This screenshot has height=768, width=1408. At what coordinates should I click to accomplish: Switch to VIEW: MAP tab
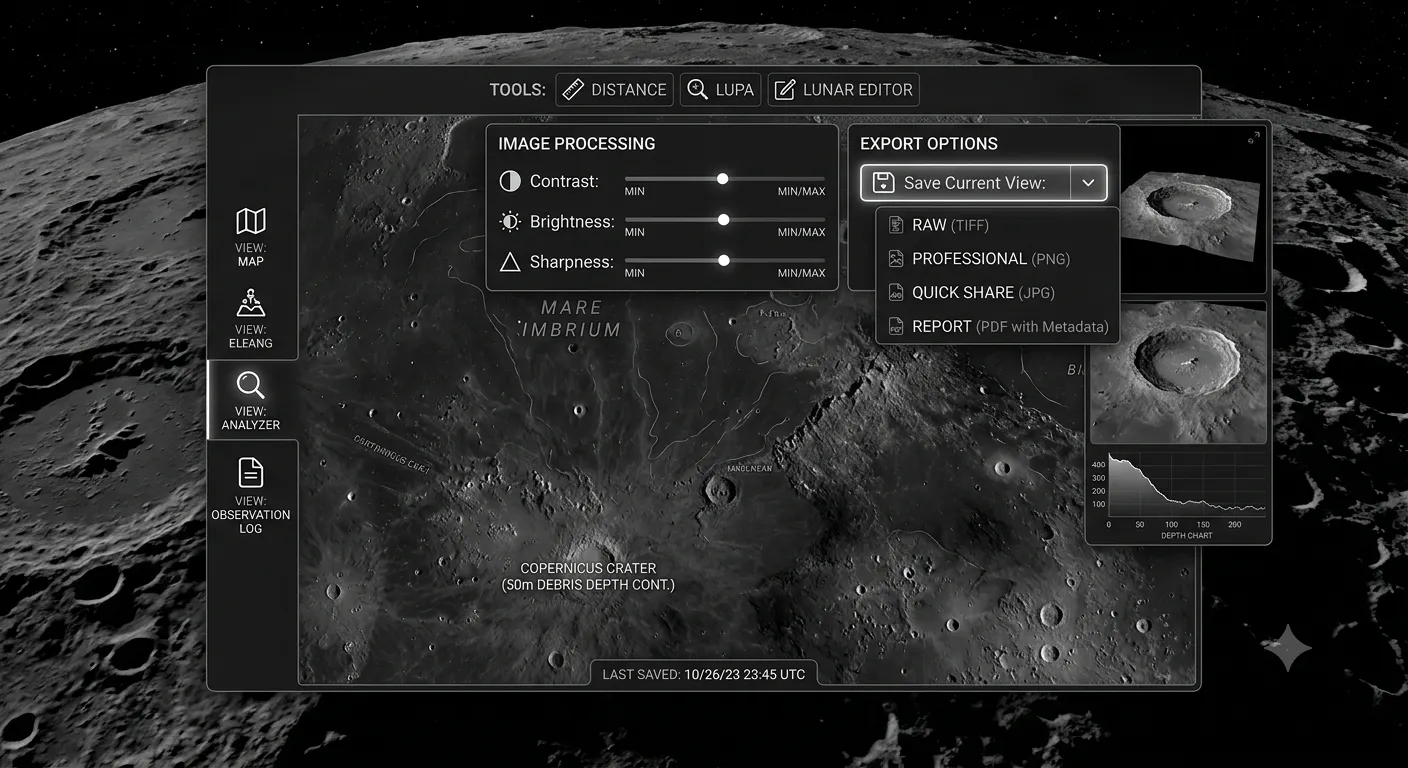pyautogui.click(x=251, y=237)
